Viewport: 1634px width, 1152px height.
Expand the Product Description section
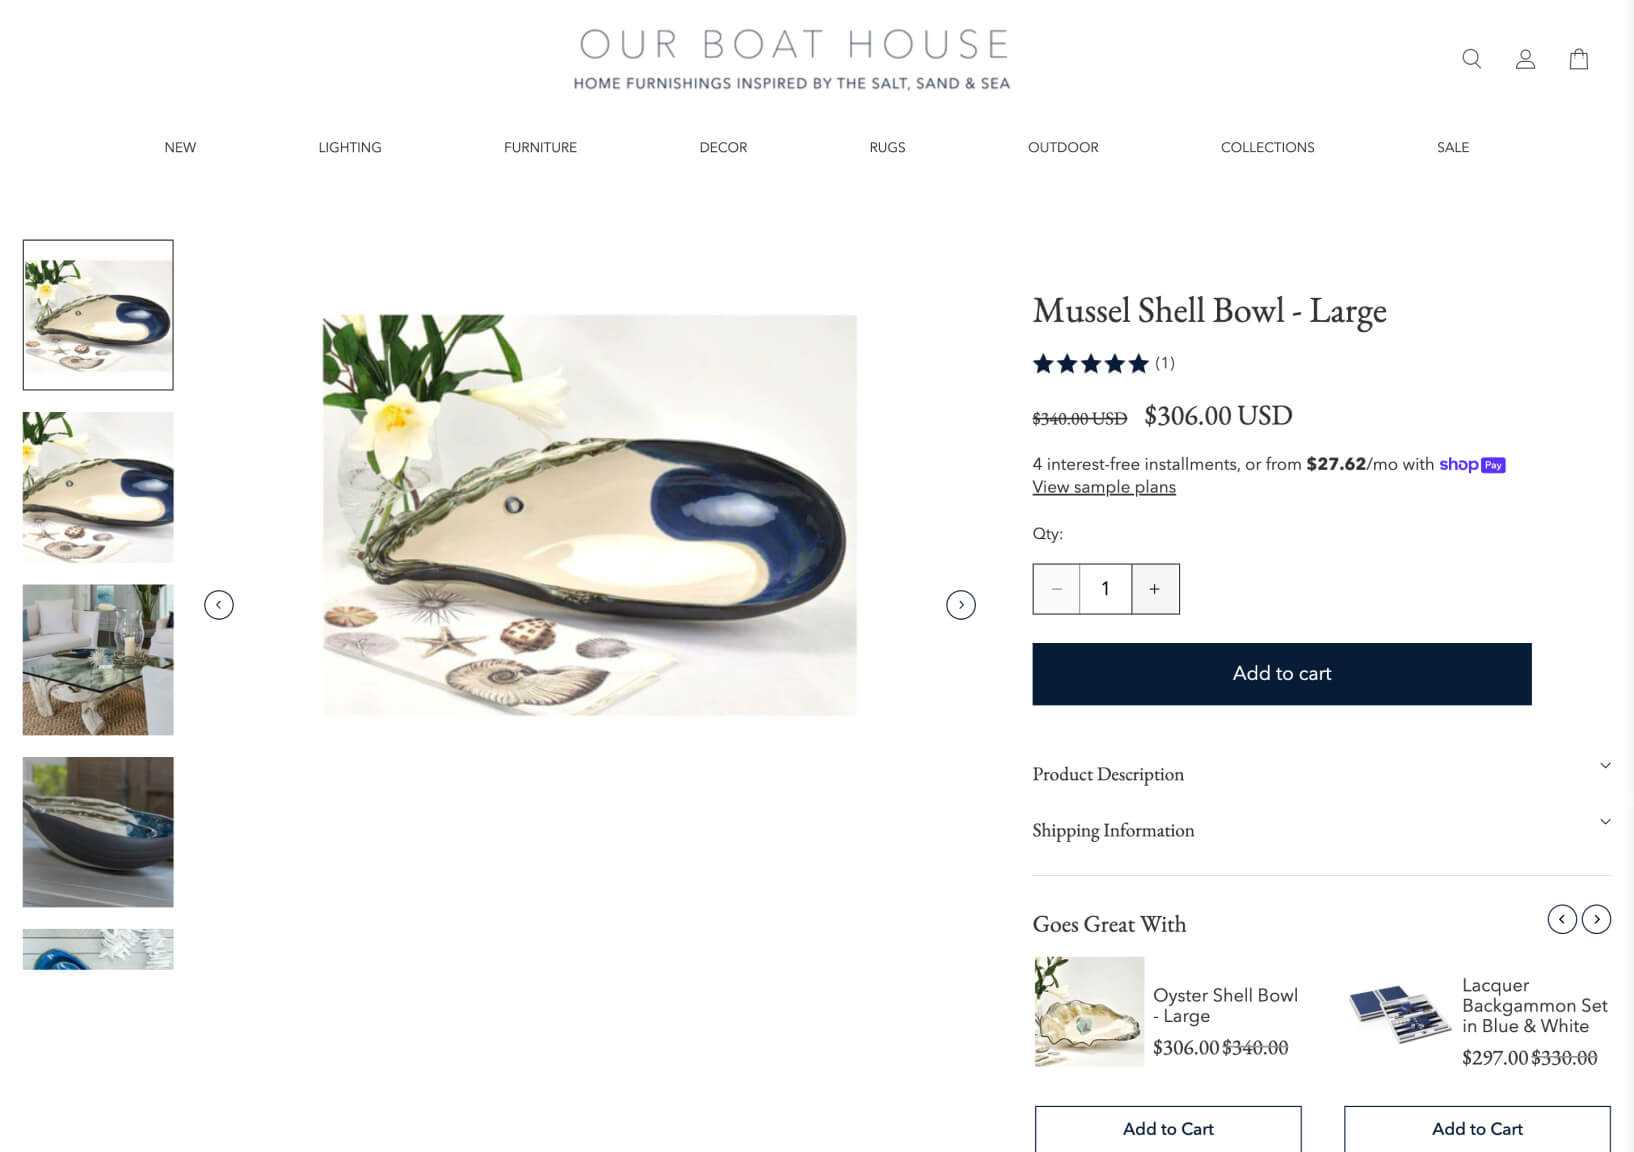click(x=1321, y=774)
